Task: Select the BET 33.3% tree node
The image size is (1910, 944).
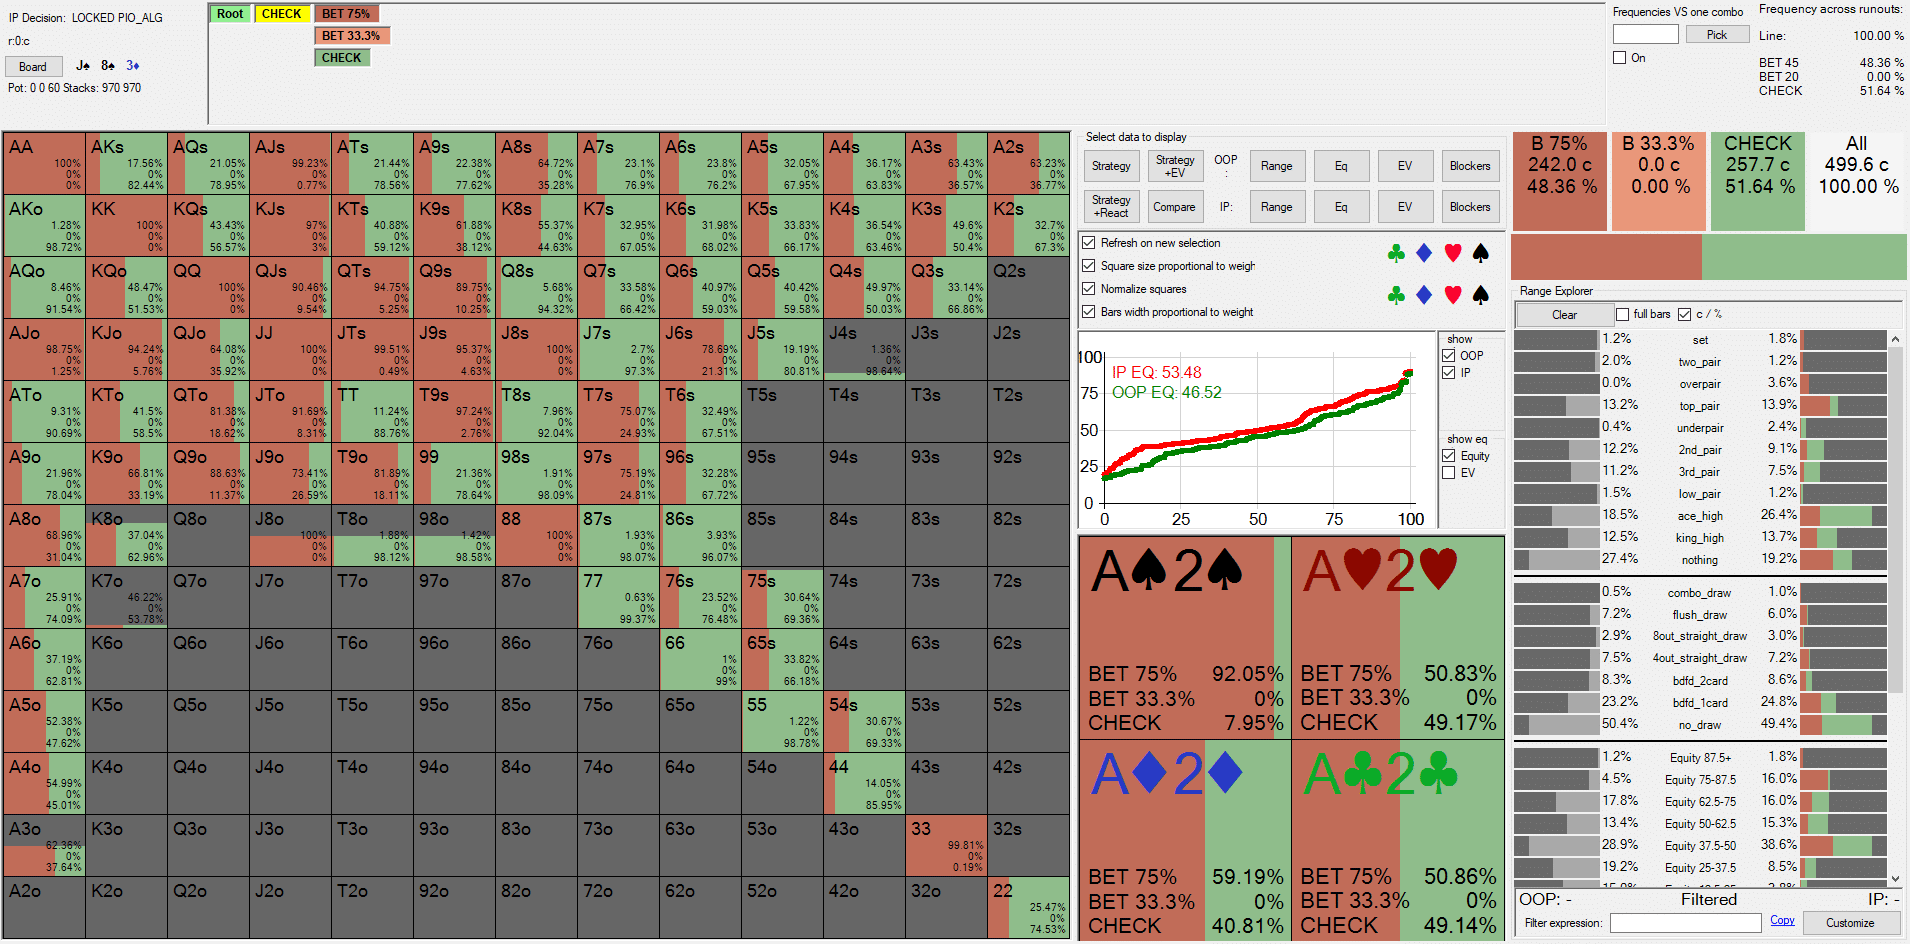Action: tap(351, 36)
